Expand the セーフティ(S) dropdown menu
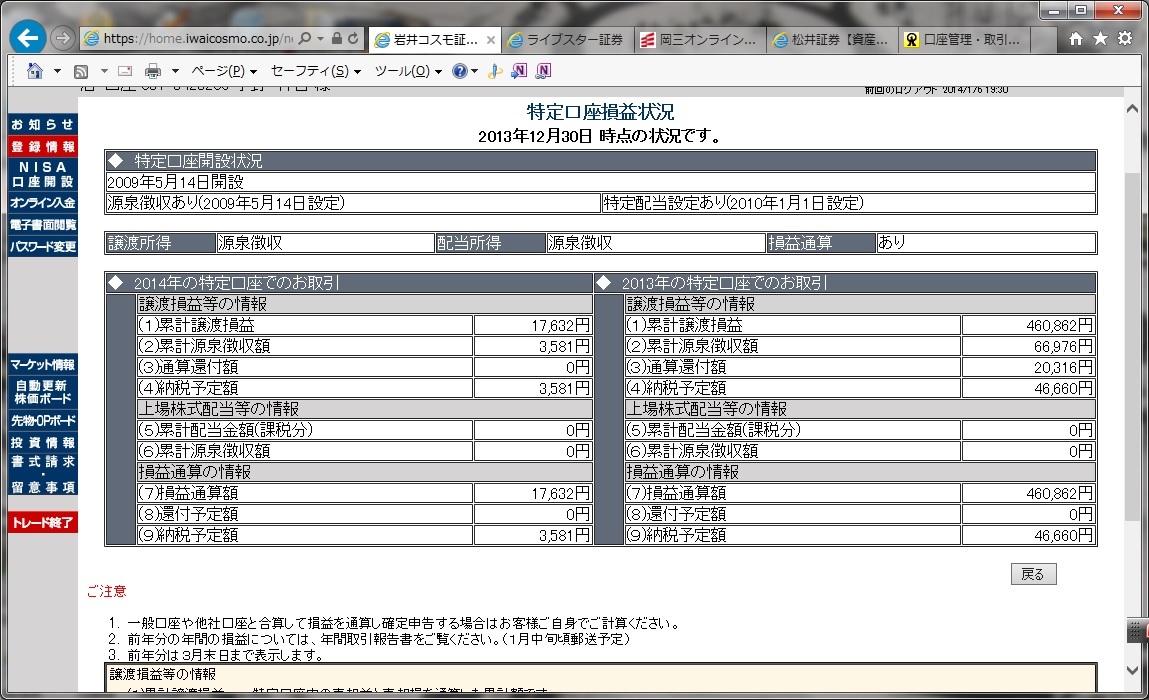 [x=315, y=71]
